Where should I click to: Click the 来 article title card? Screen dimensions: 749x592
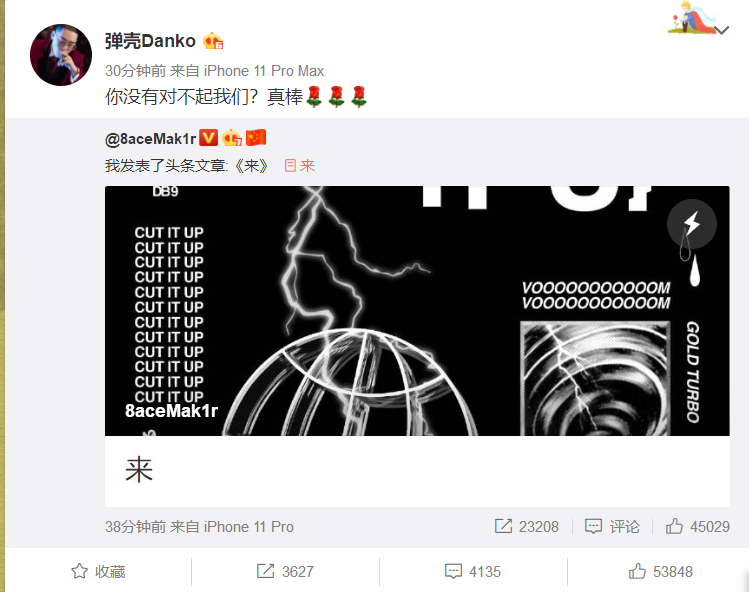click(x=417, y=471)
